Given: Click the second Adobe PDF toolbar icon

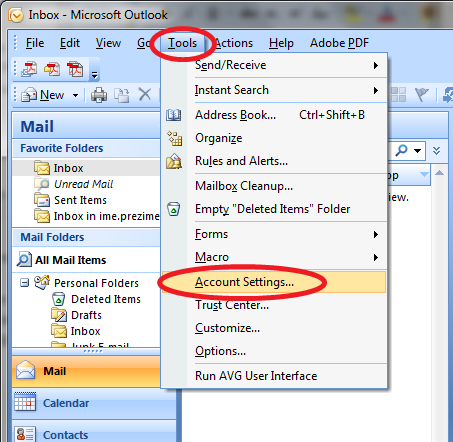Looking at the screenshot, I should tap(52, 69).
